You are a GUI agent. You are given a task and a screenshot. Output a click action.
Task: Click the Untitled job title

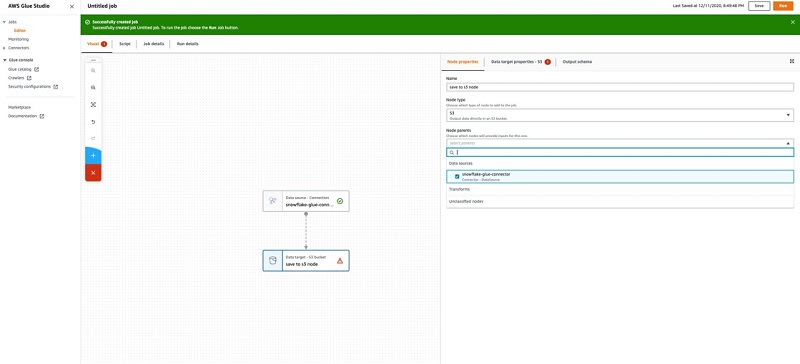click(x=103, y=6)
